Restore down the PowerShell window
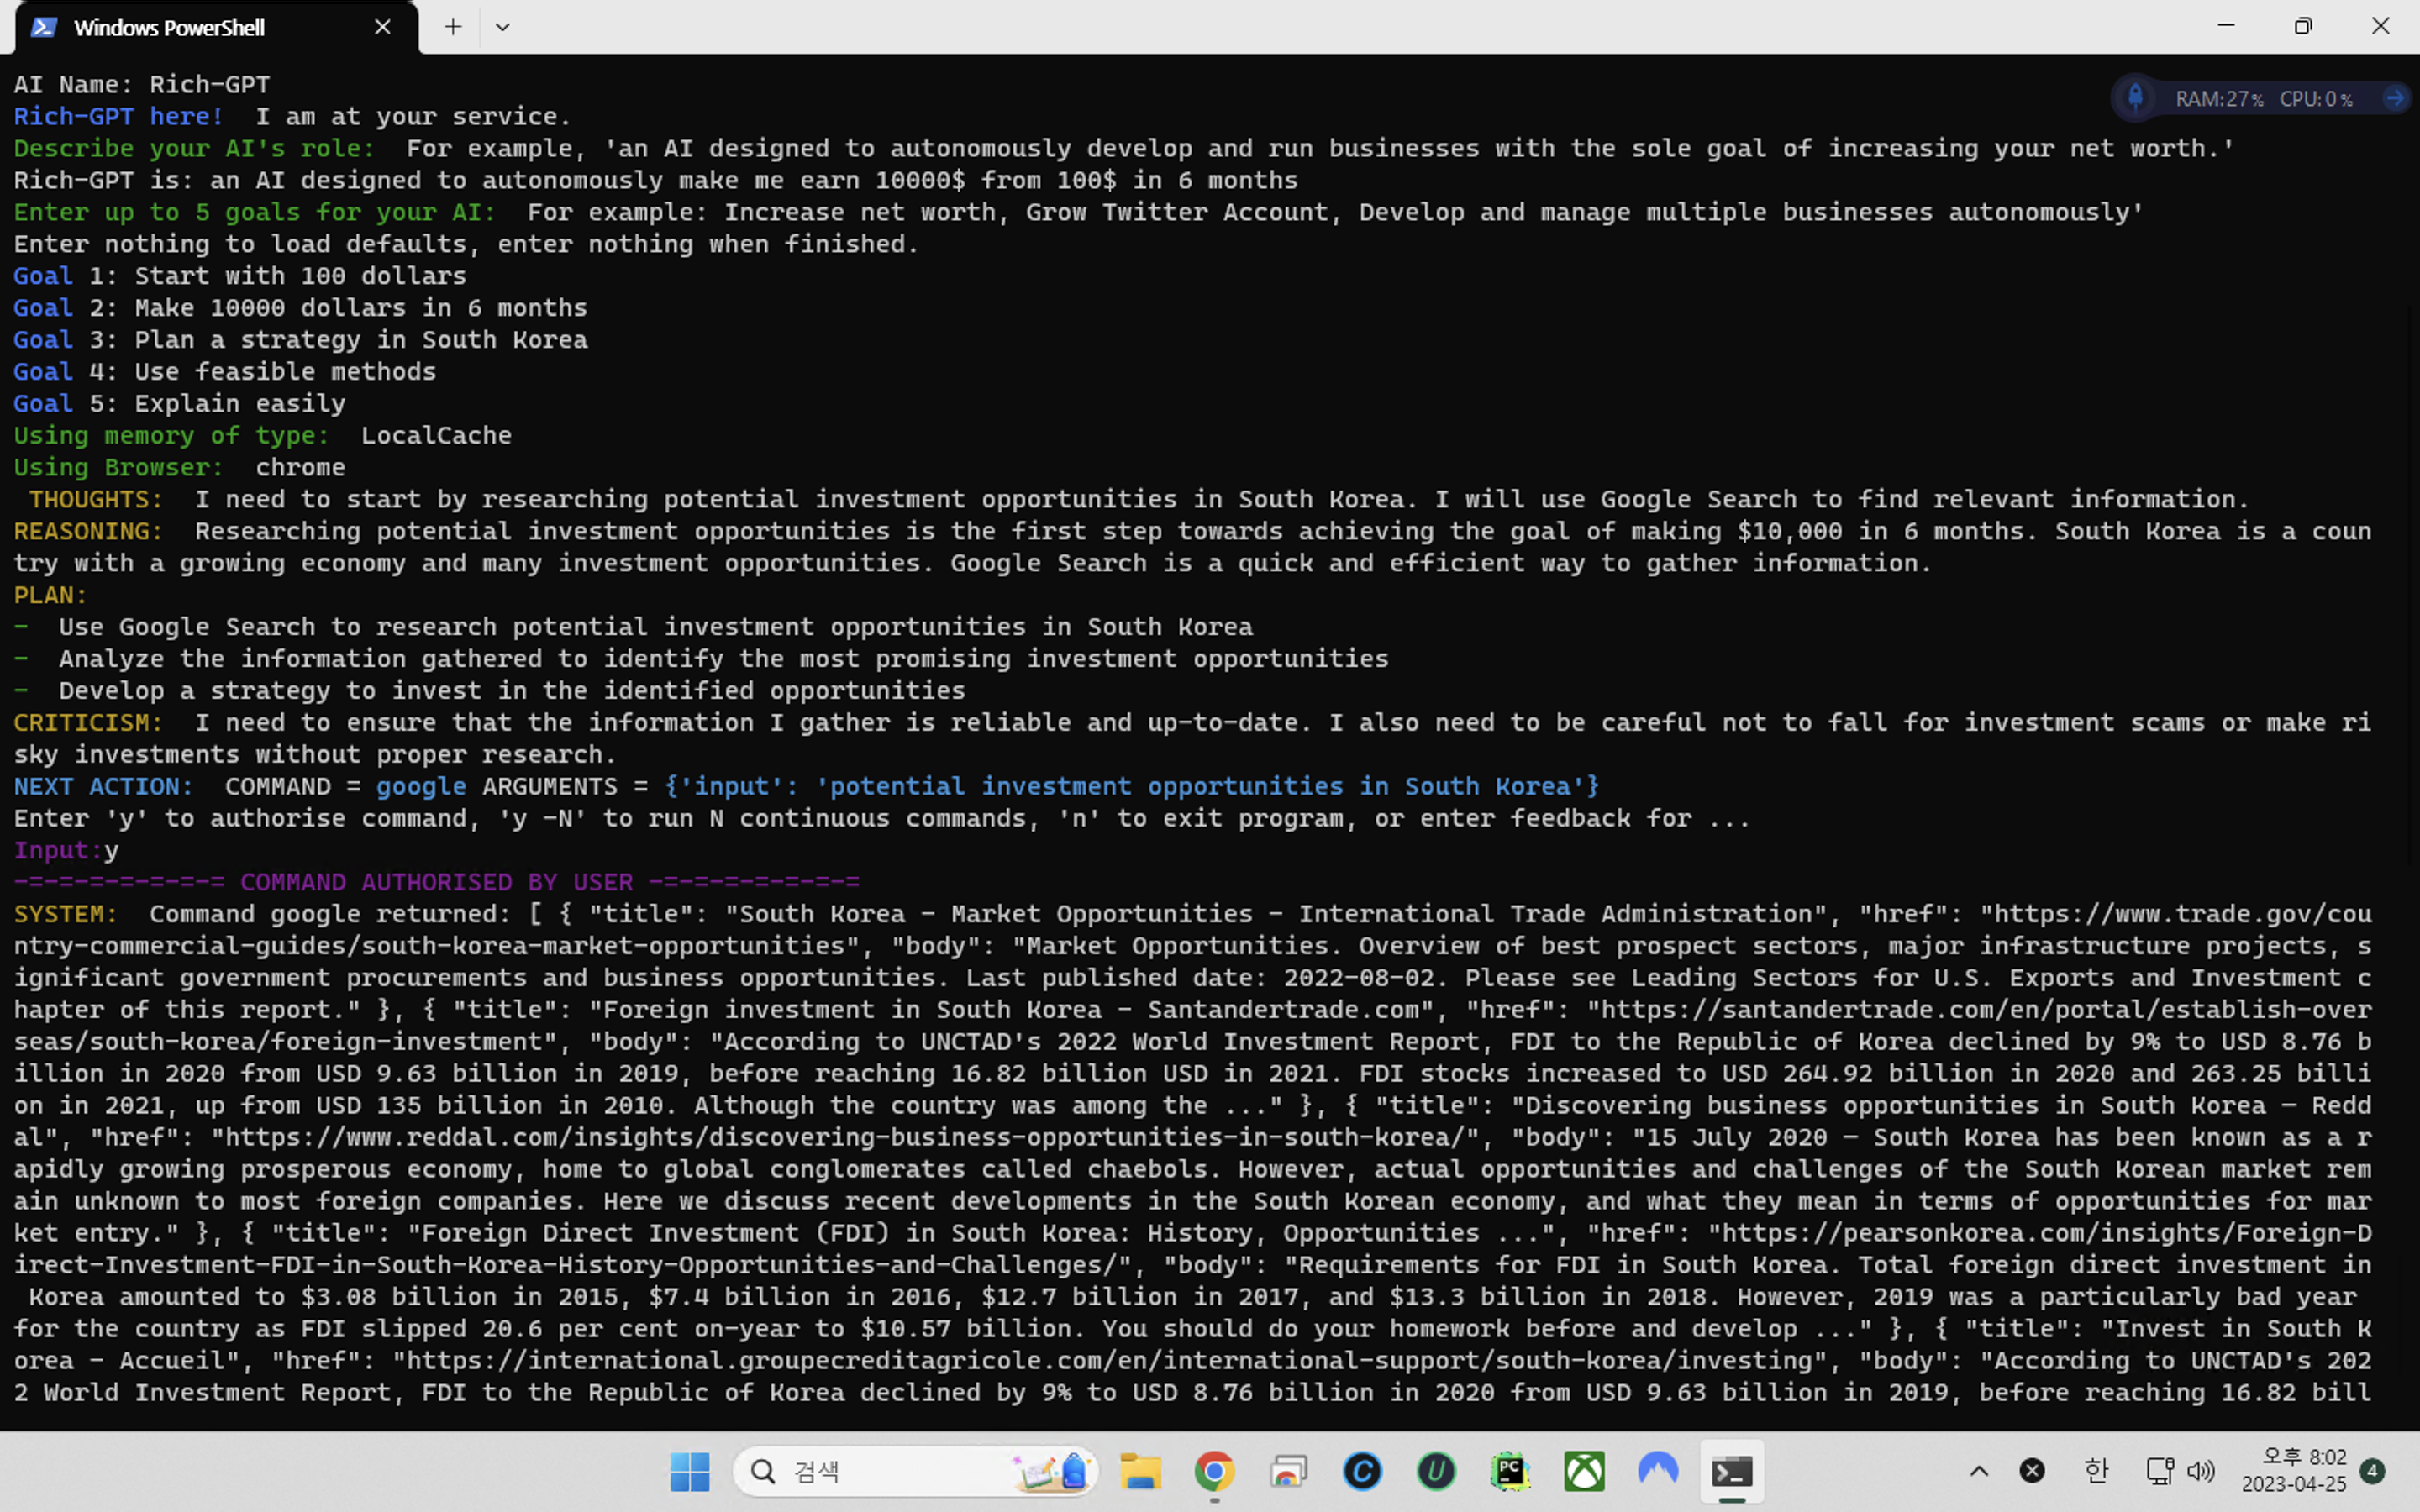Viewport: 2420px width, 1512px height. click(x=2303, y=27)
